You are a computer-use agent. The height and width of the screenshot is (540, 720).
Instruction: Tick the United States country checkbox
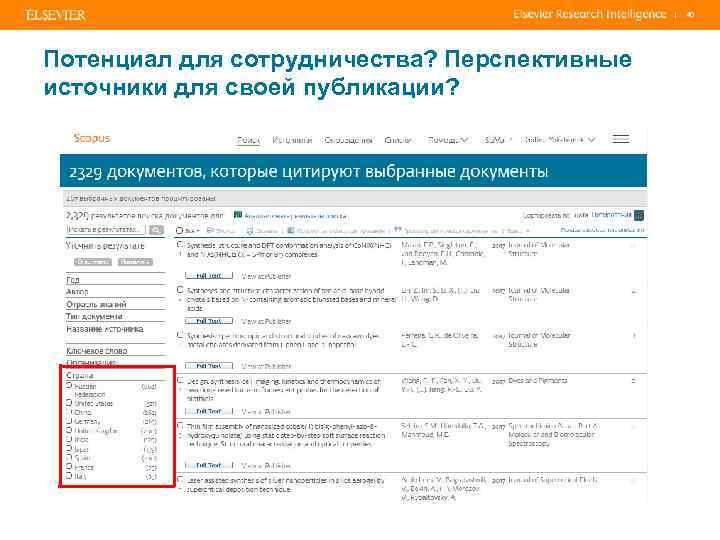click(69, 403)
